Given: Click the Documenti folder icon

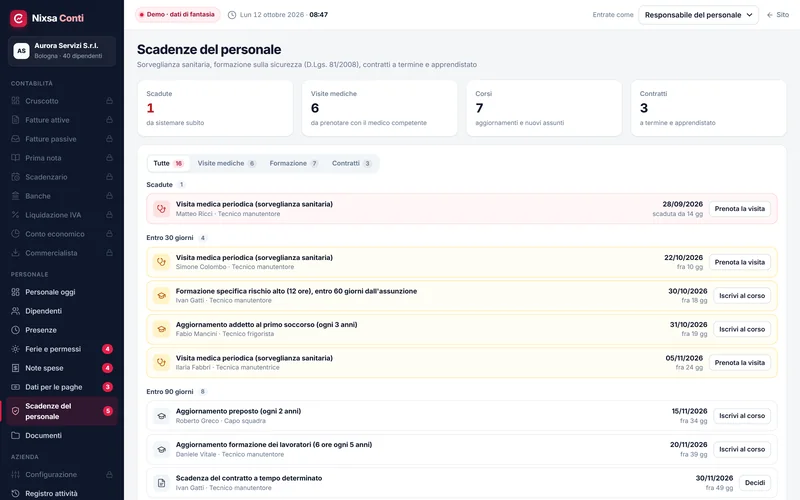Looking at the screenshot, I should [15, 436].
